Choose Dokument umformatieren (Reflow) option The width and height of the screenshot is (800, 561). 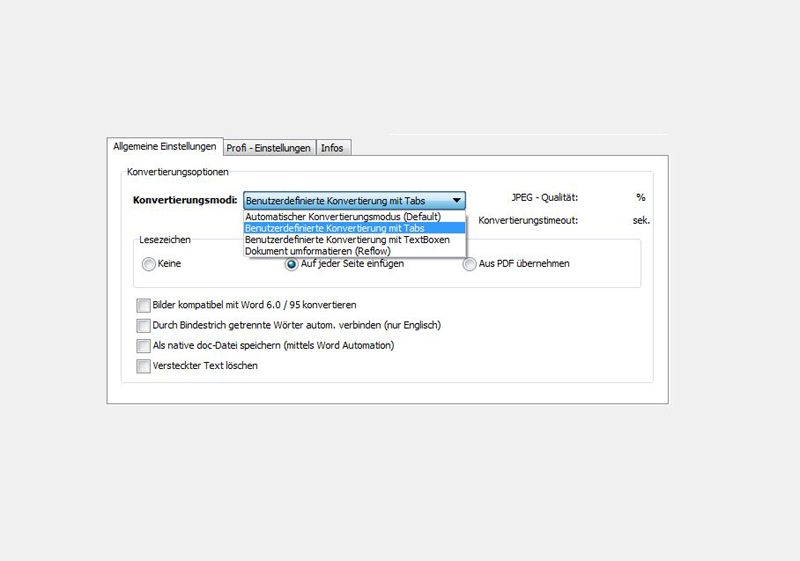tap(355, 251)
